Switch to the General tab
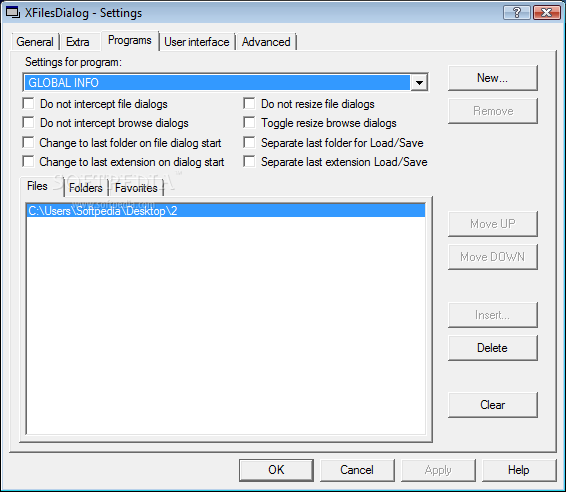The height and width of the screenshot is (492, 566). [35, 42]
